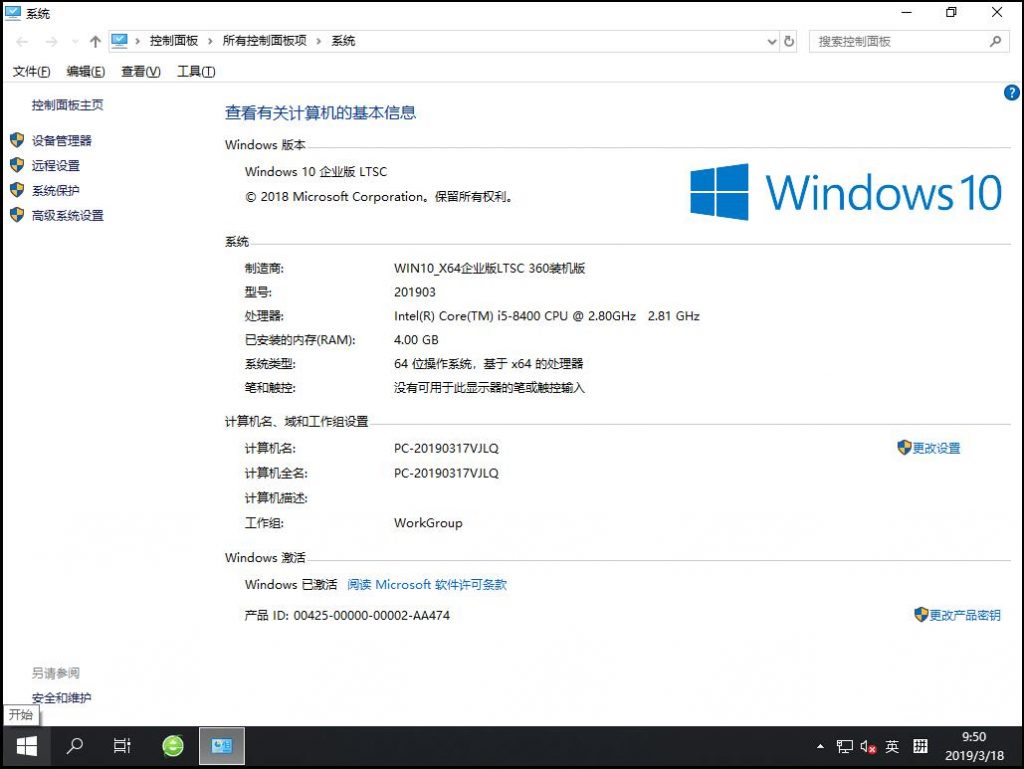The height and width of the screenshot is (769, 1024).
Task: Open 控制面板 breadcrumb in address bar
Action: pyautogui.click(x=174, y=41)
